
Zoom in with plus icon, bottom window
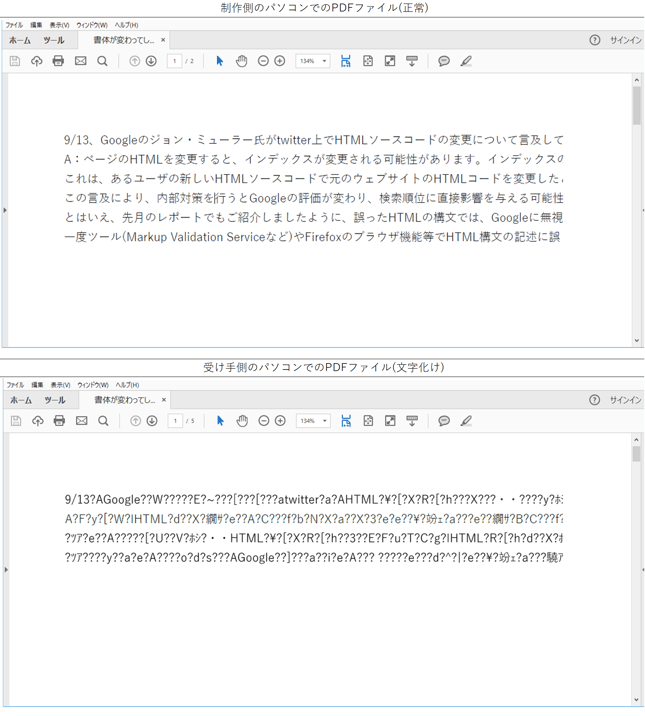280,421
